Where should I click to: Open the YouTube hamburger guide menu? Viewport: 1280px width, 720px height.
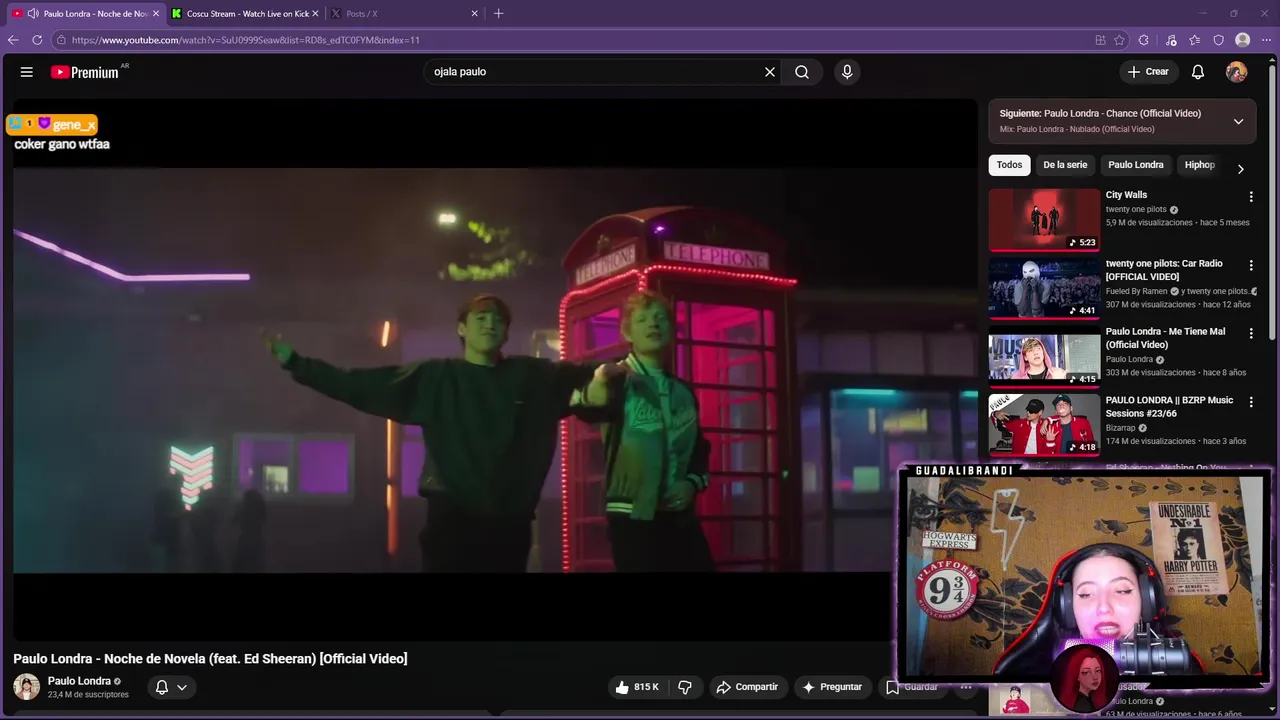click(x=27, y=72)
